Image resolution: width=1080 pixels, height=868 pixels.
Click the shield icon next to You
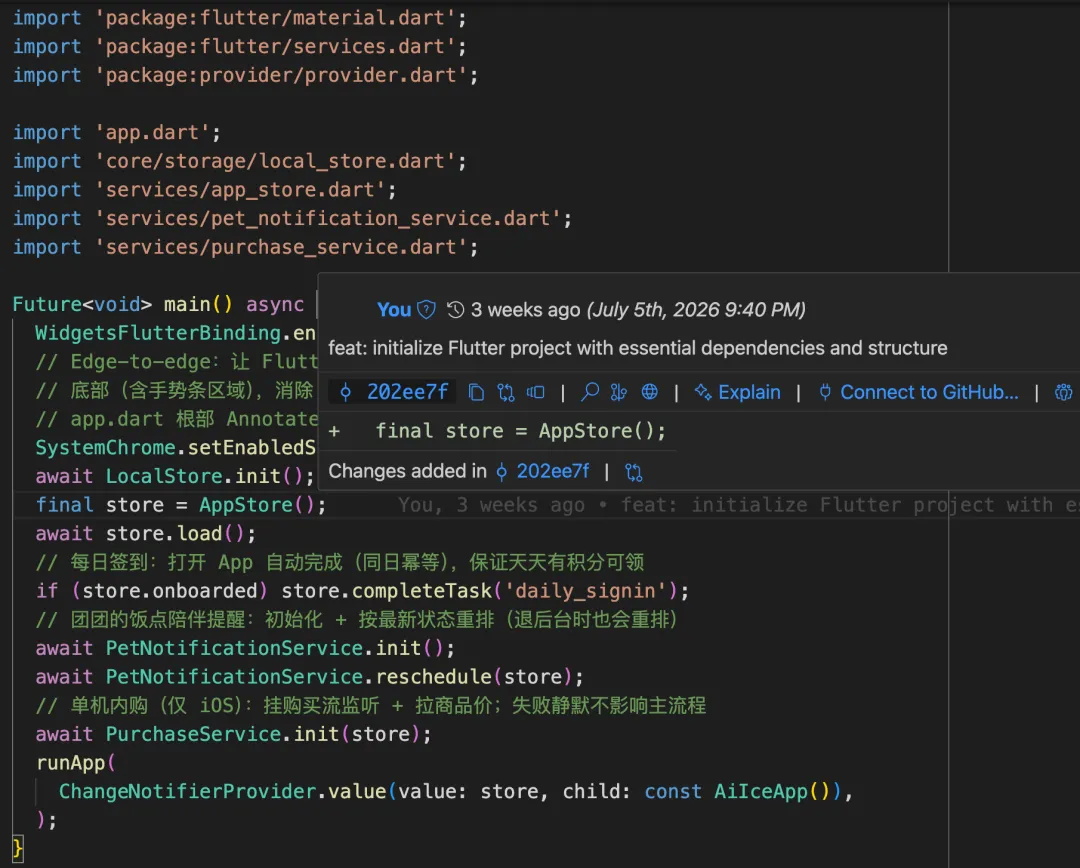426,310
